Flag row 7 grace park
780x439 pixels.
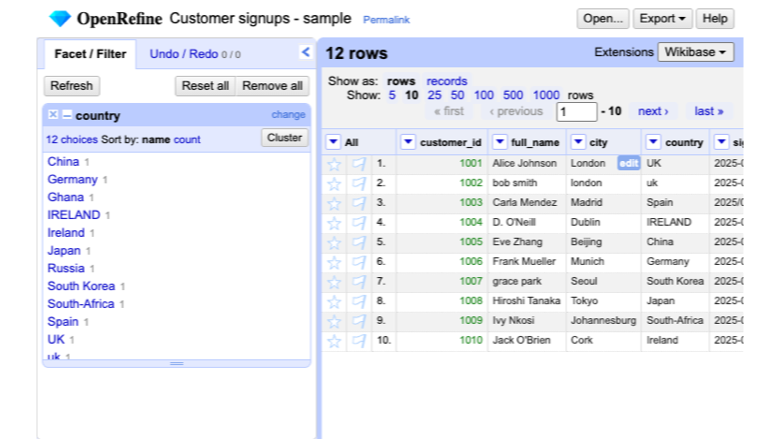pos(359,282)
